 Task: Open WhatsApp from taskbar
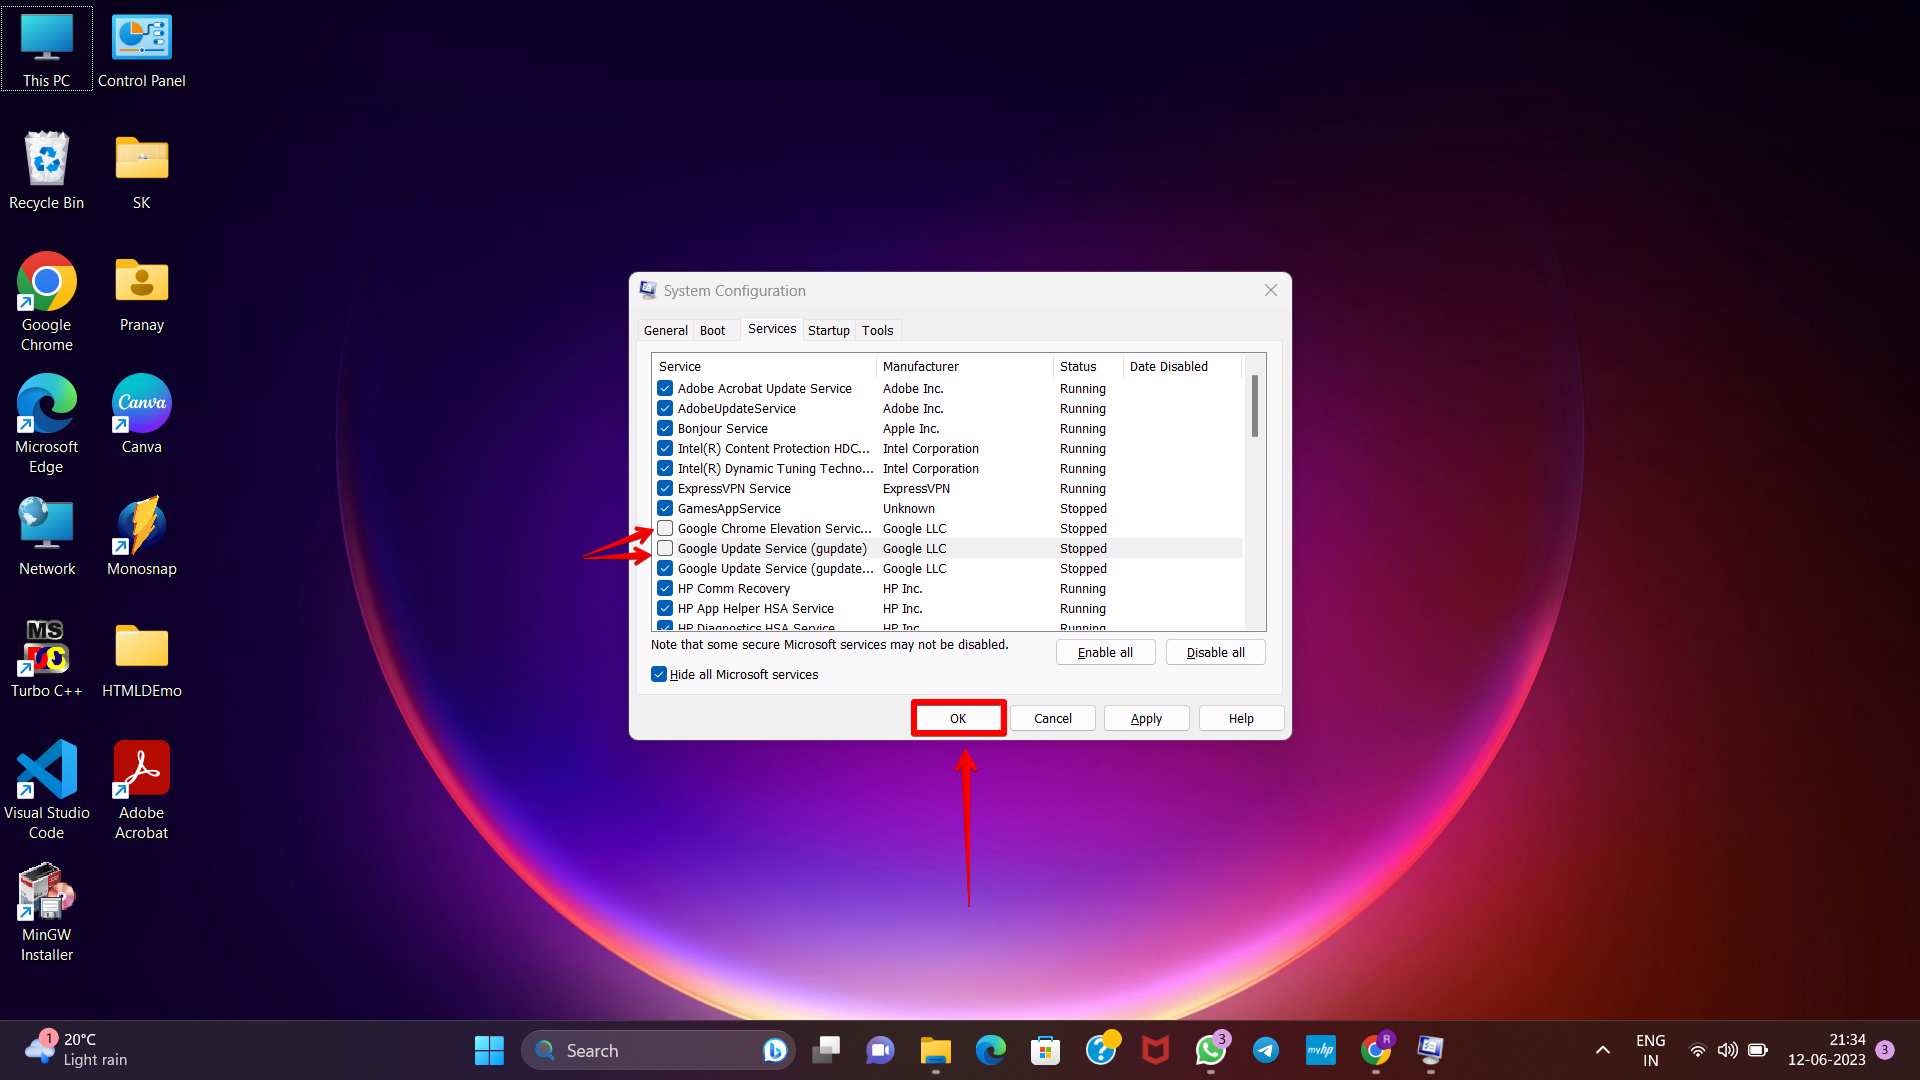point(1211,1050)
